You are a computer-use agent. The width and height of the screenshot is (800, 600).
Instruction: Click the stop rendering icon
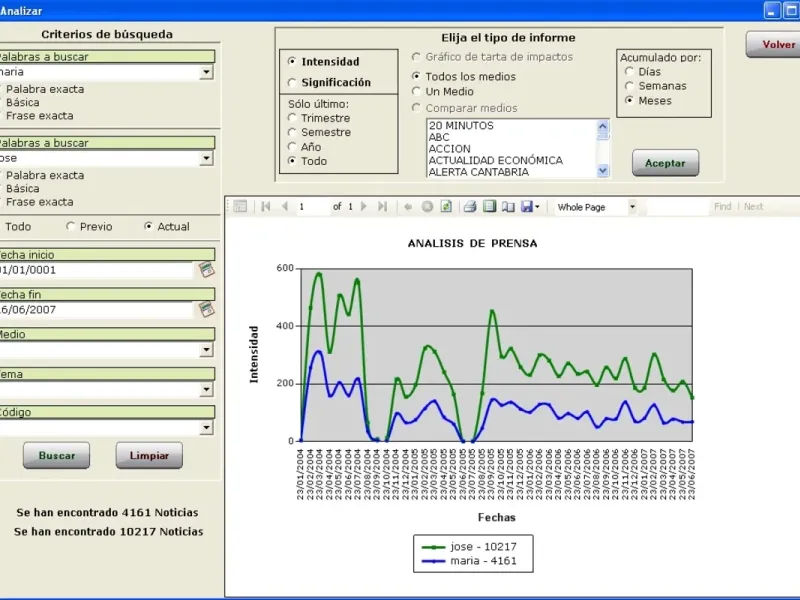[x=427, y=207]
